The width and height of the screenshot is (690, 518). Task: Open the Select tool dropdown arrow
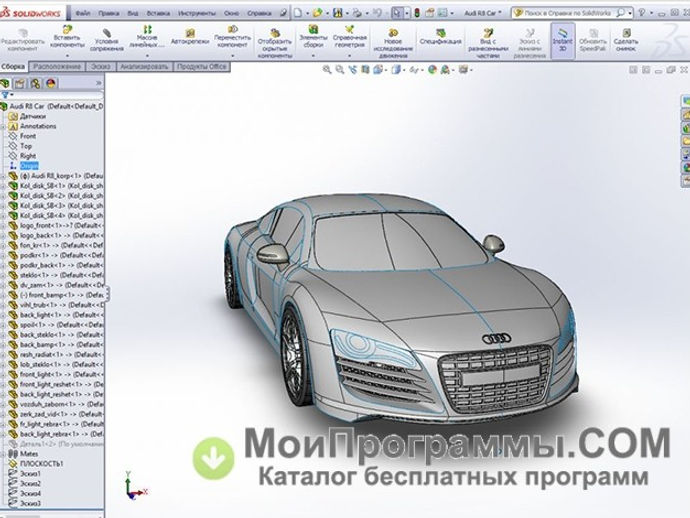407,13
